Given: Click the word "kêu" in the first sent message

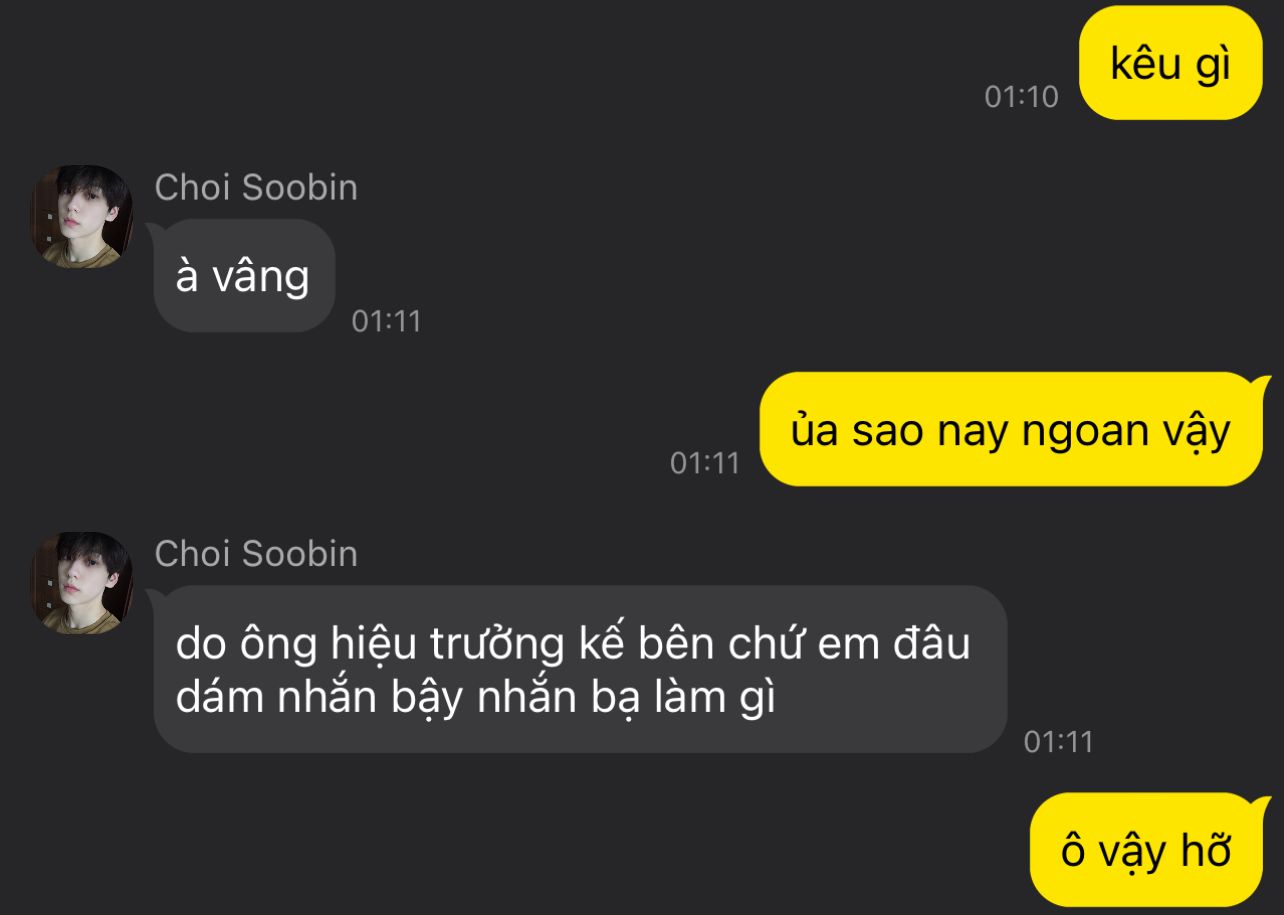Looking at the screenshot, I should pyautogui.click(x=1141, y=64).
